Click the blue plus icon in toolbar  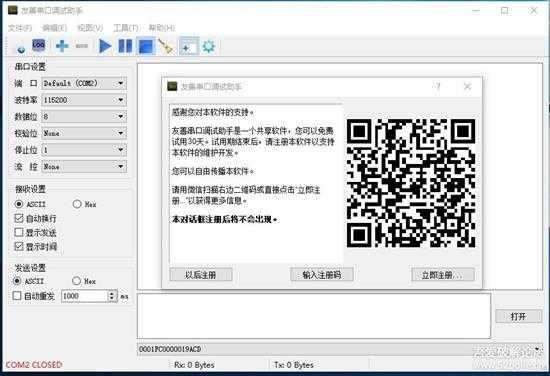coord(62,46)
